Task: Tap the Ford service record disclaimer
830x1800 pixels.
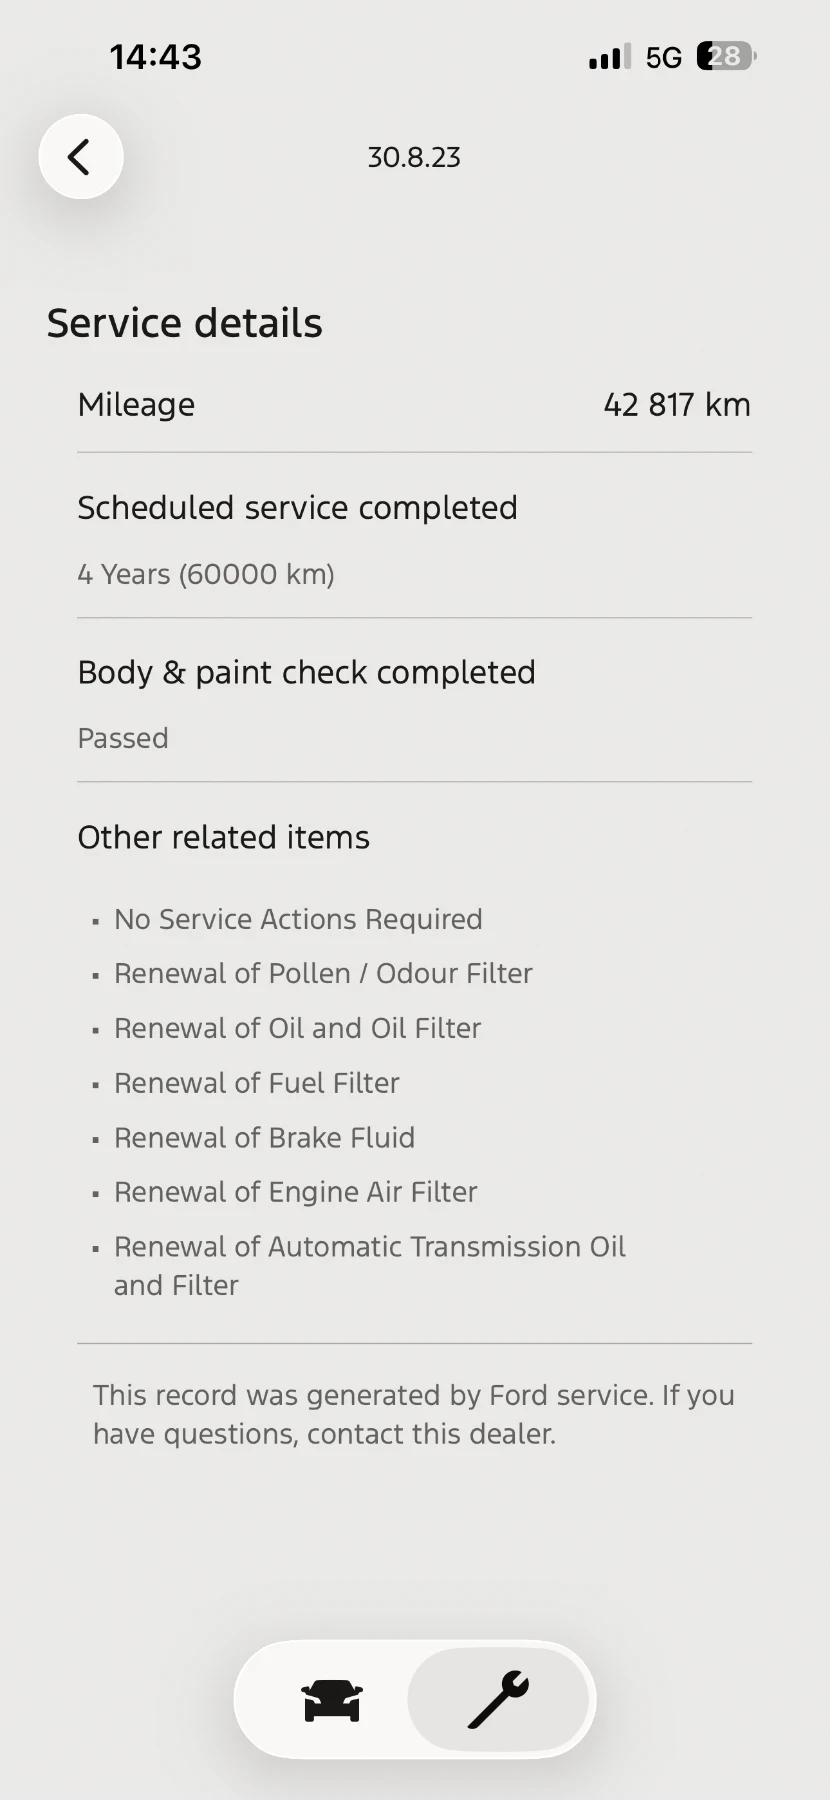Action: [x=414, y=1414]
